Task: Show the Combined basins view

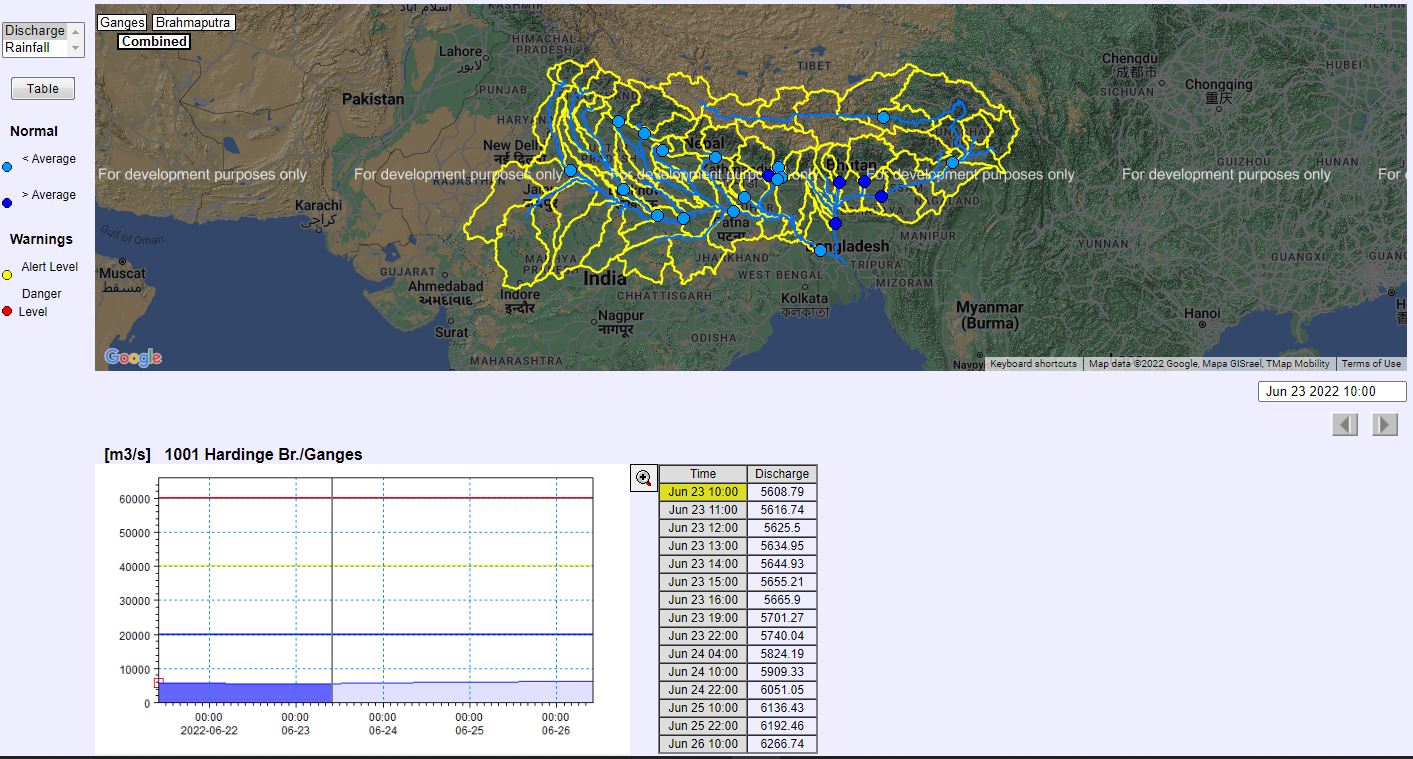Action: coord(154,42)
